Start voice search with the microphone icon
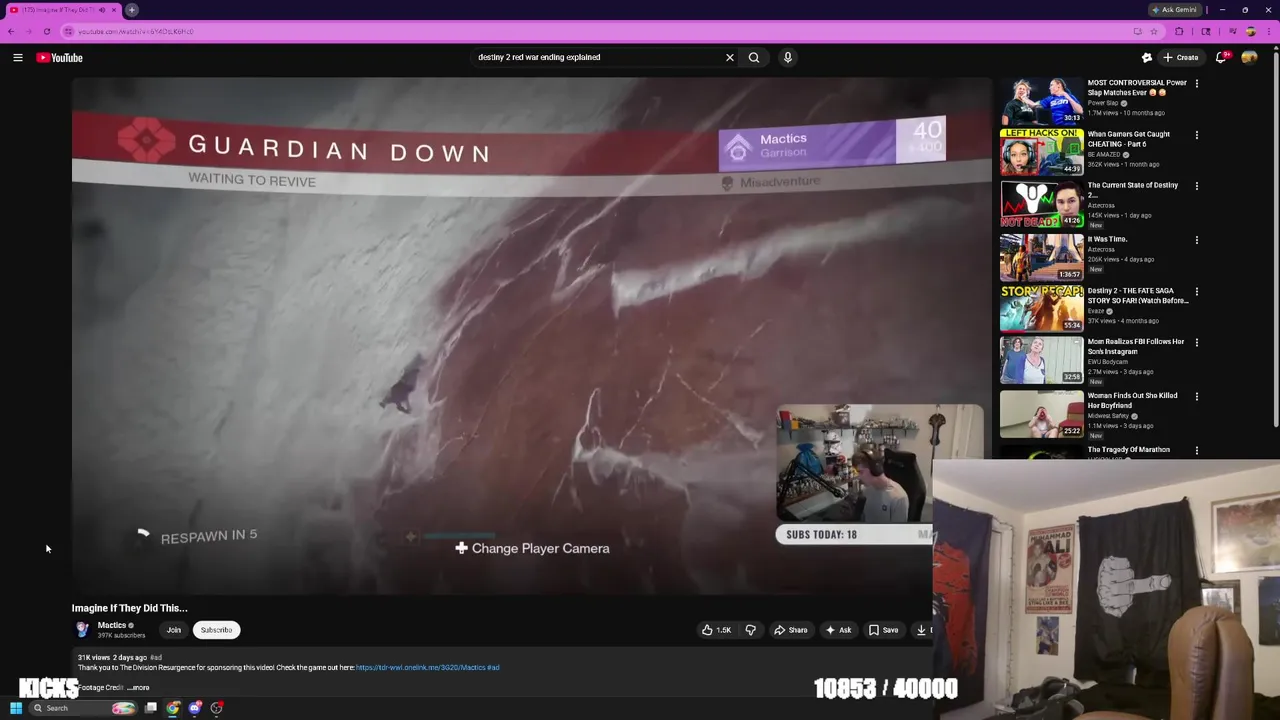 click(x=788, y=57)
